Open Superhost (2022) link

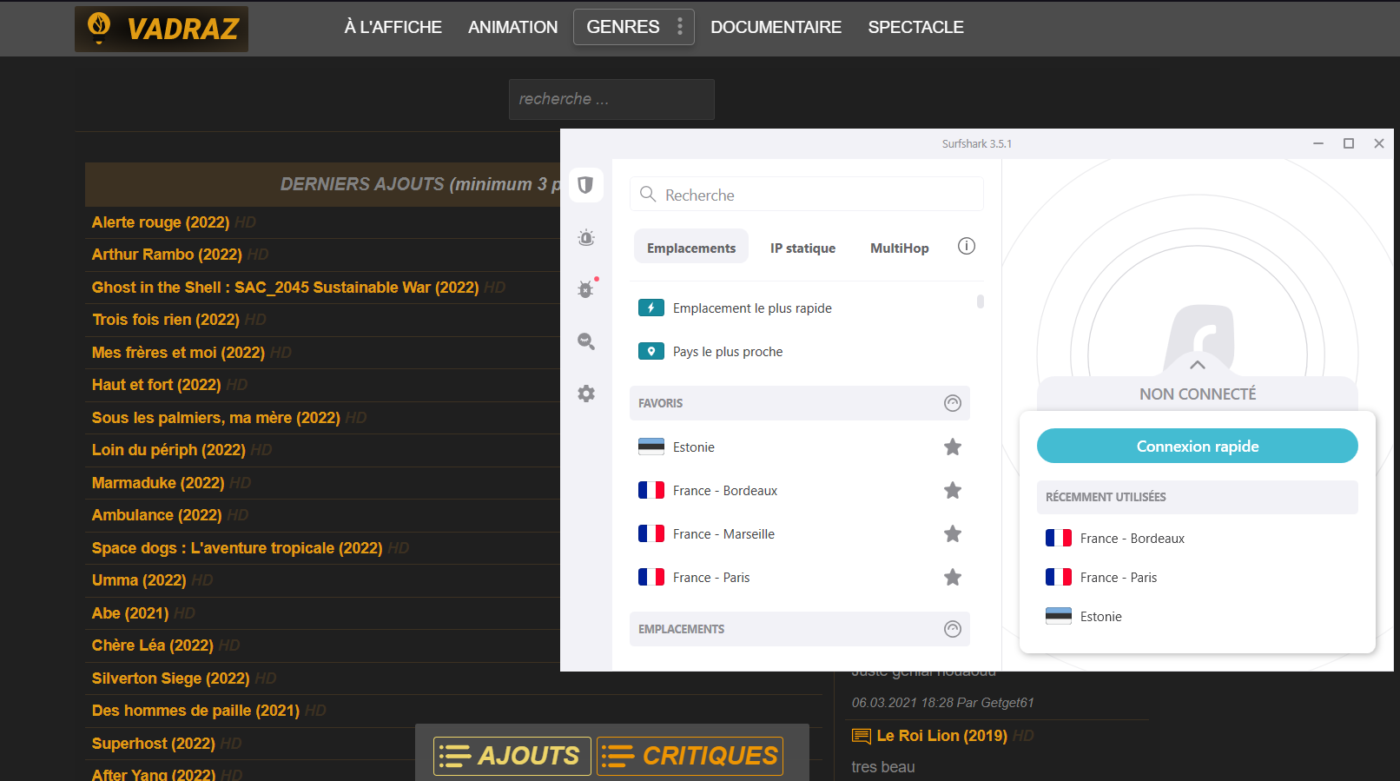coord(153,743)
